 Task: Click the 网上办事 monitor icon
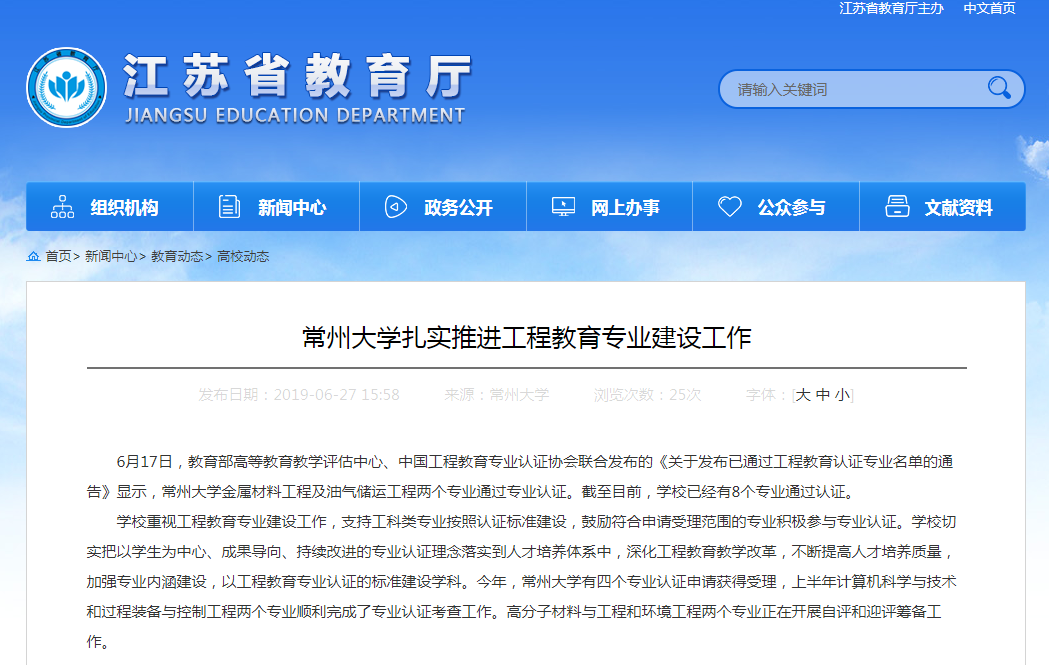click(563, 207)
